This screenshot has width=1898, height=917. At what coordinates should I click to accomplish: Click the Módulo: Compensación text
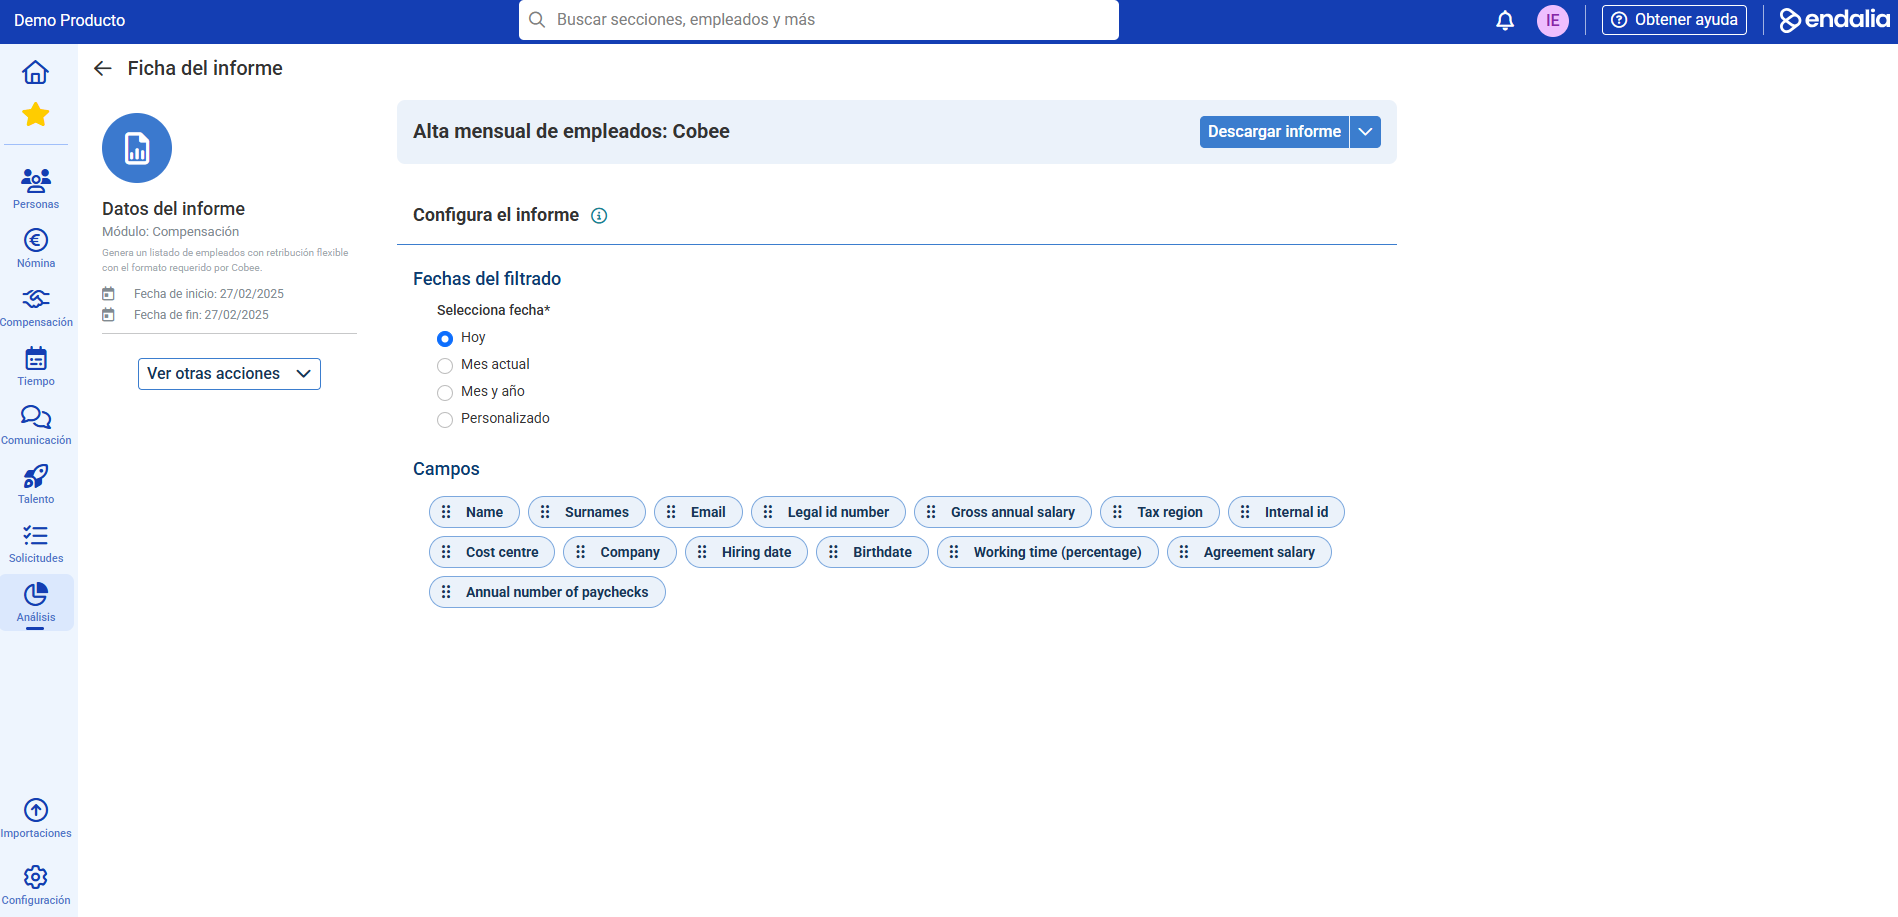[170, 232]
